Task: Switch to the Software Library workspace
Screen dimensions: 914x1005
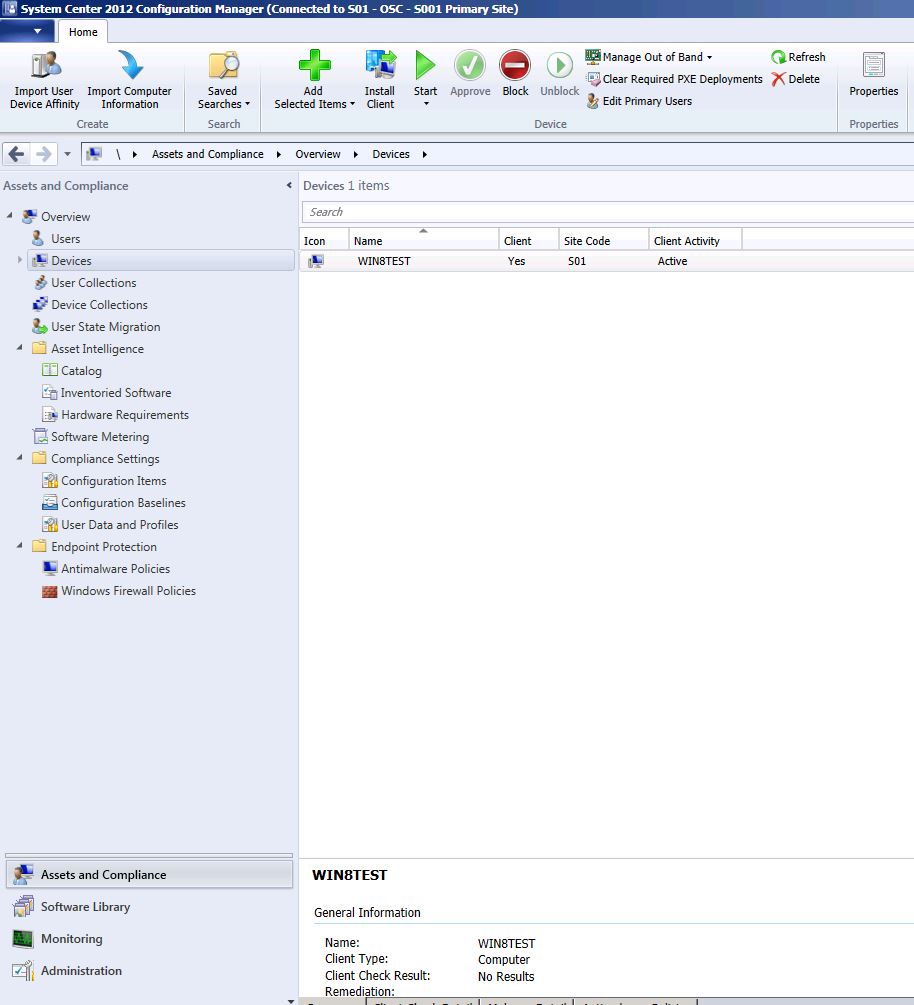Action: pyautogui.click(x=85, y=907)
